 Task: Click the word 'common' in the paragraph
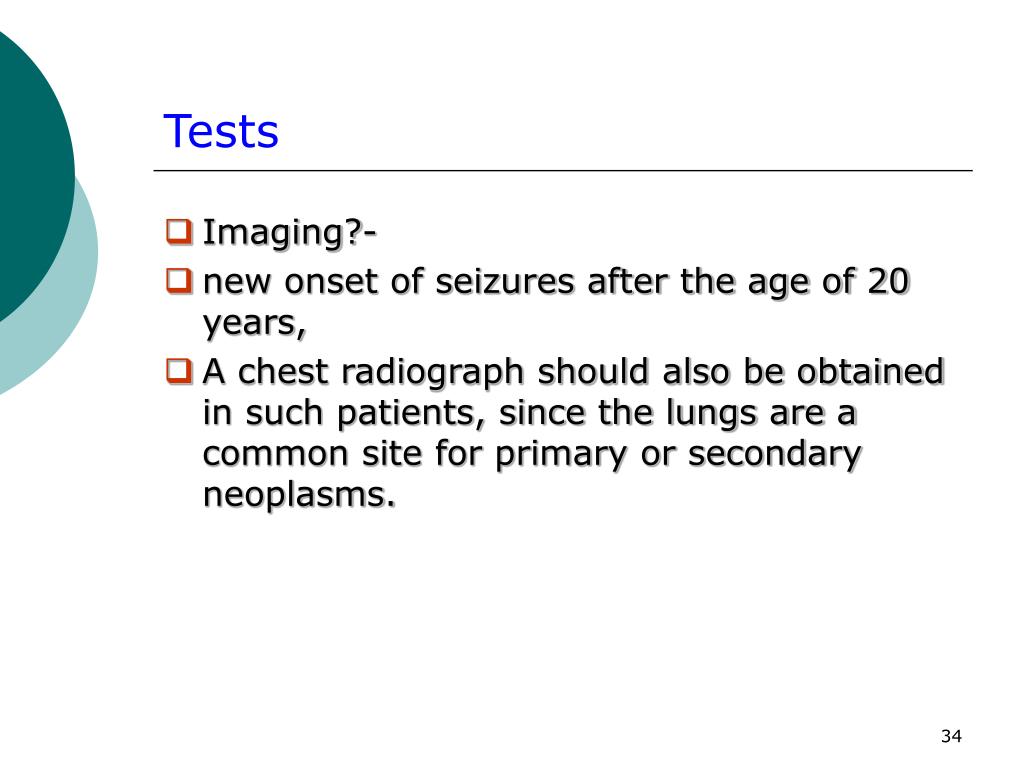(x=276, y=455)
